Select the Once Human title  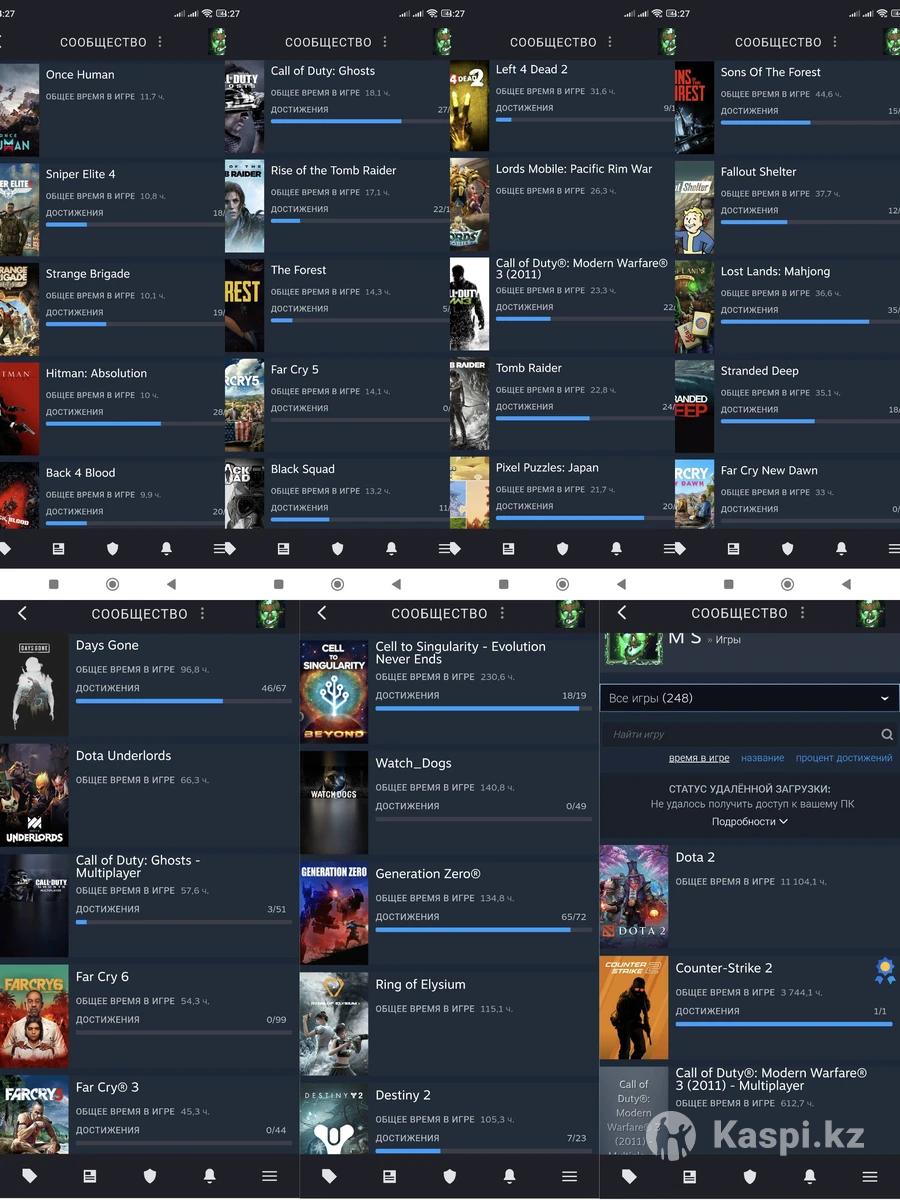pyautogui.click(x=80, y=75)
